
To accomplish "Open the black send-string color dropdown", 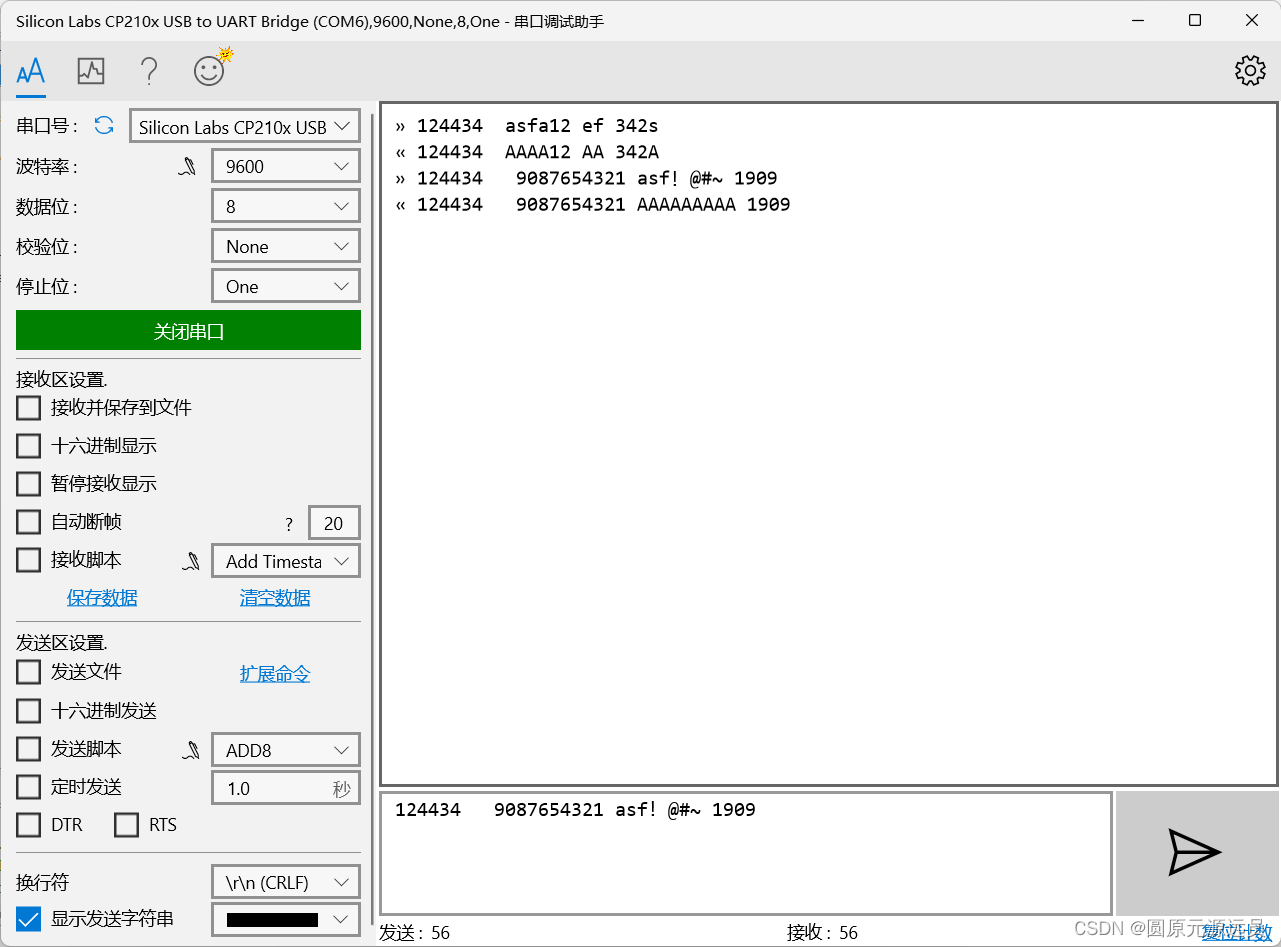I will coord(286,919).
